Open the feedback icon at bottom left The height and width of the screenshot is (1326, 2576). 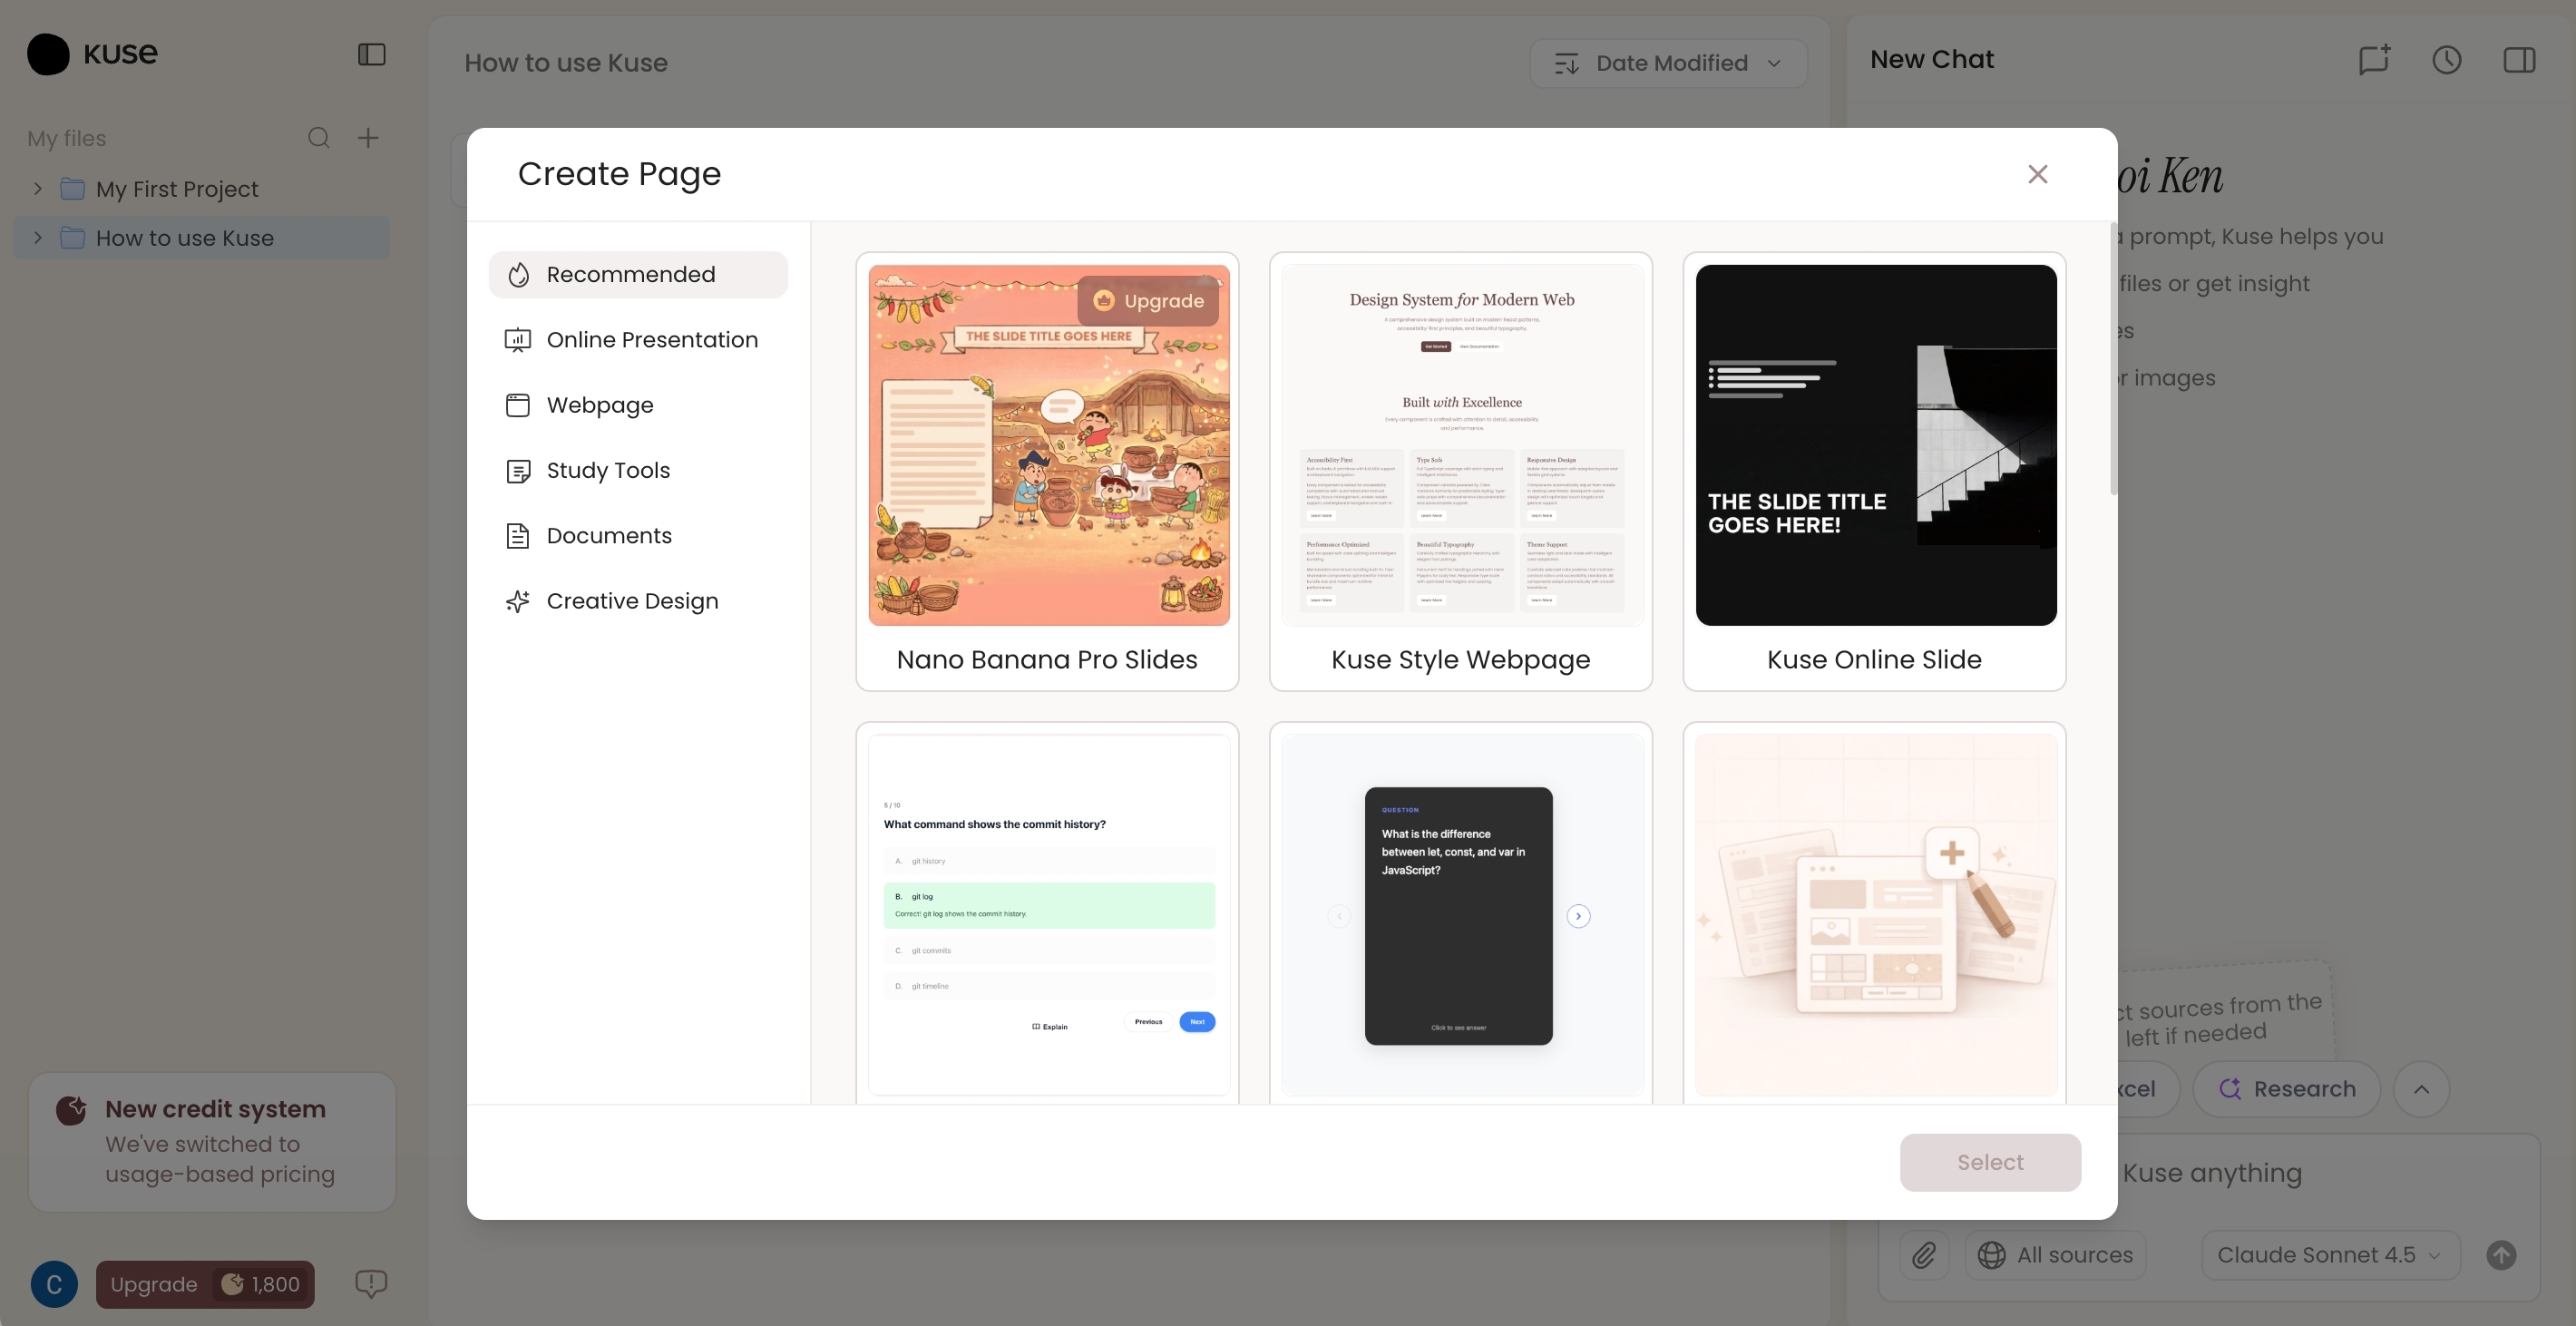(371, 1283)
